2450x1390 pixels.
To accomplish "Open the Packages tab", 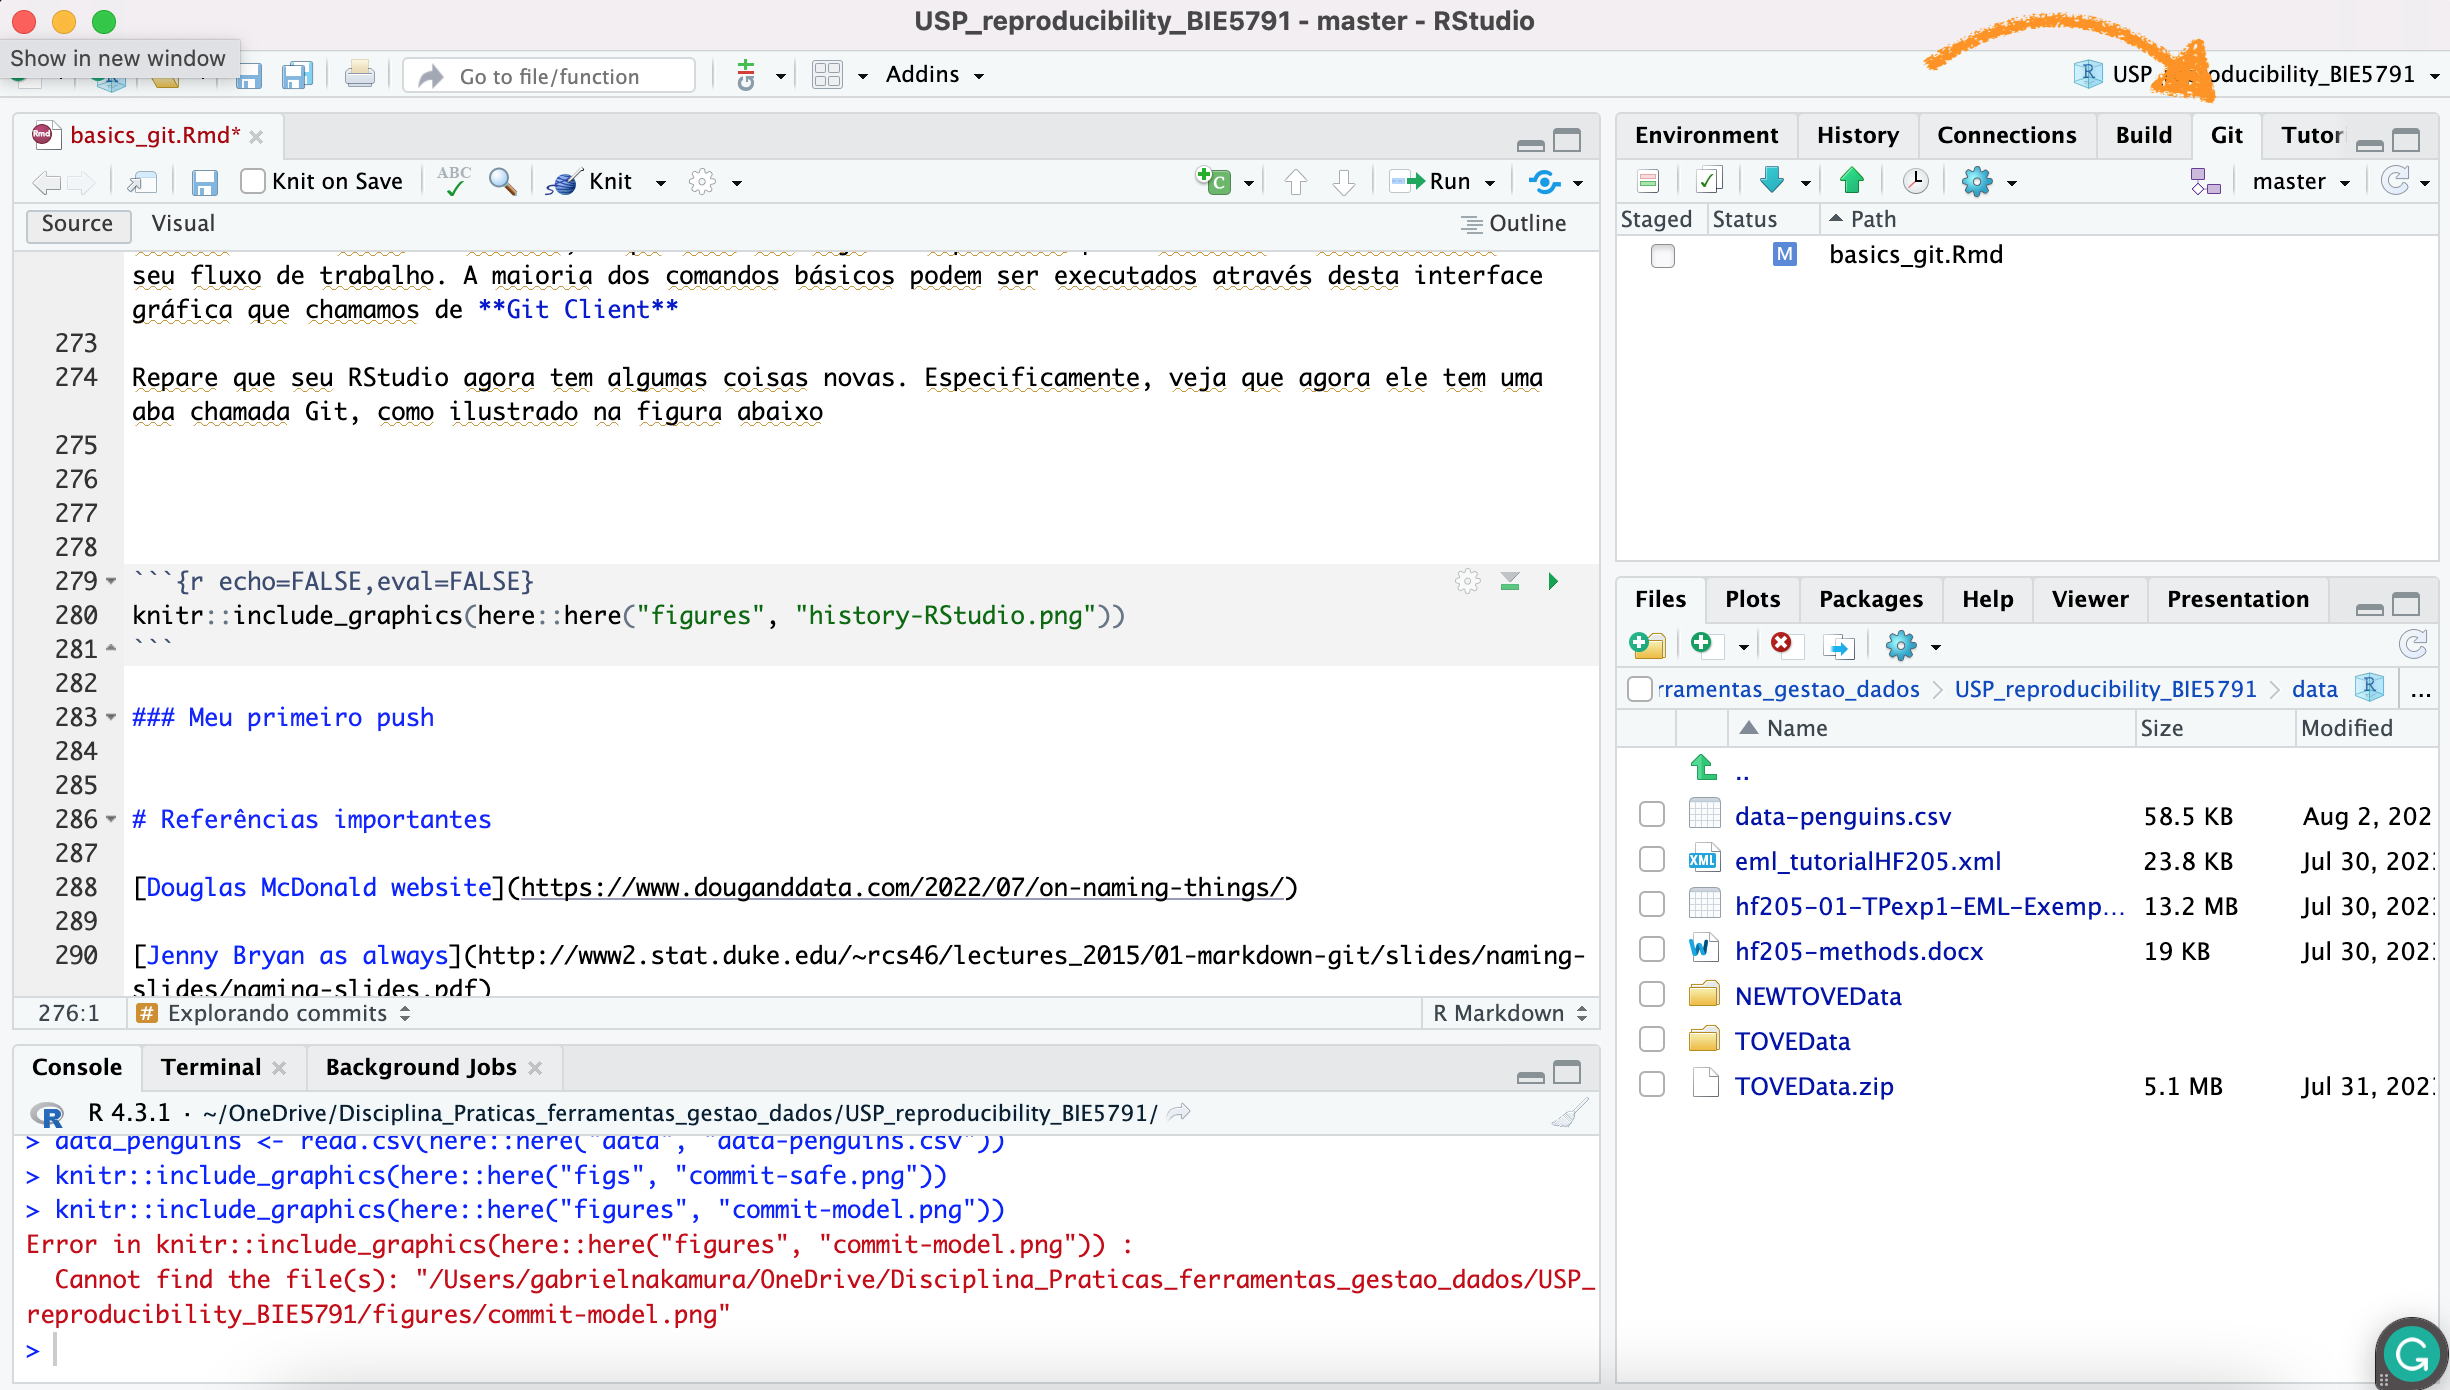I will click(x=1870, y=599).
